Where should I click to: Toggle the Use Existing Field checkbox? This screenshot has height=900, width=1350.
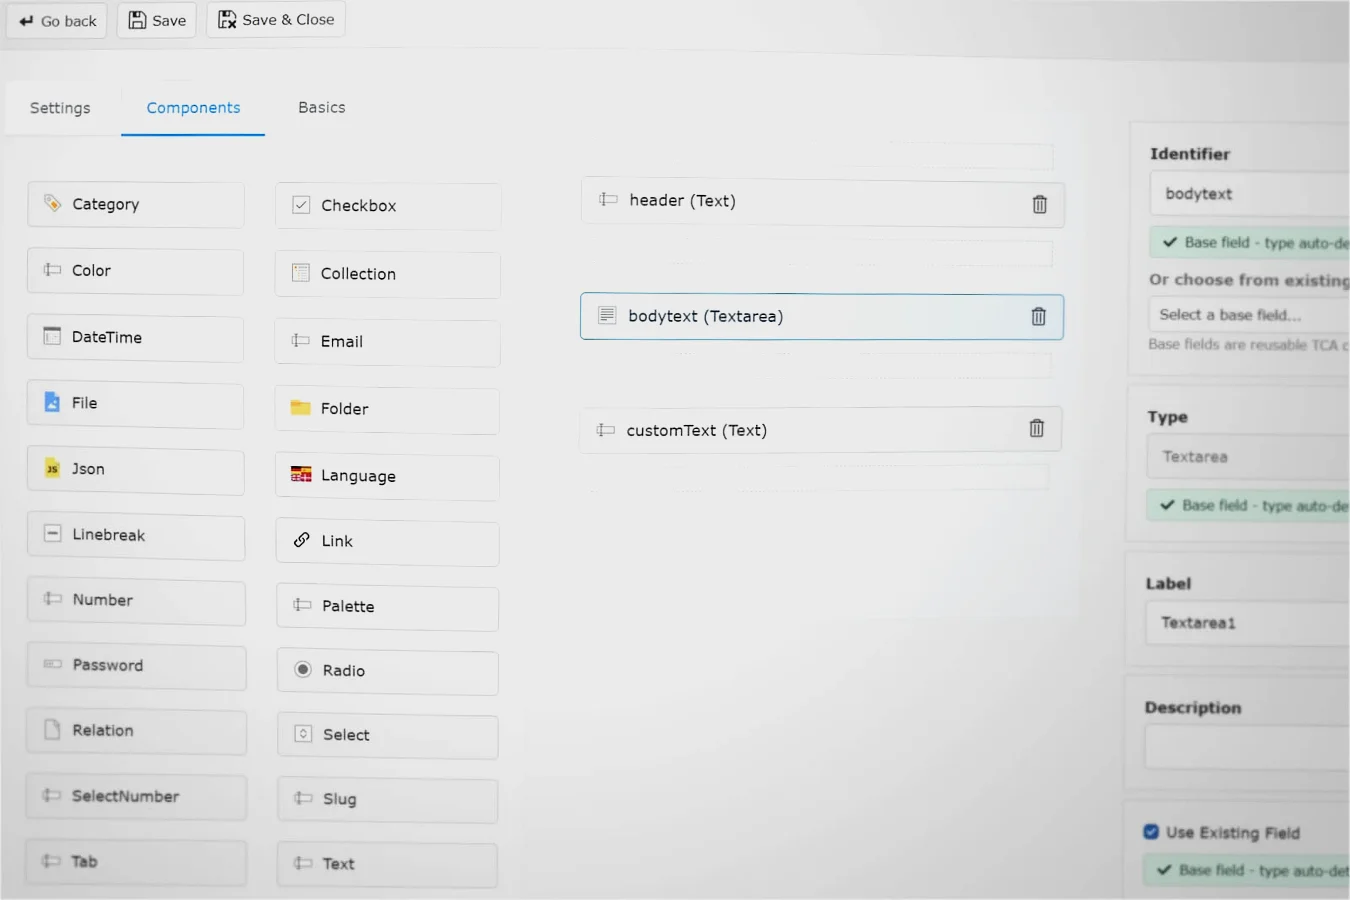point(1151,832)
